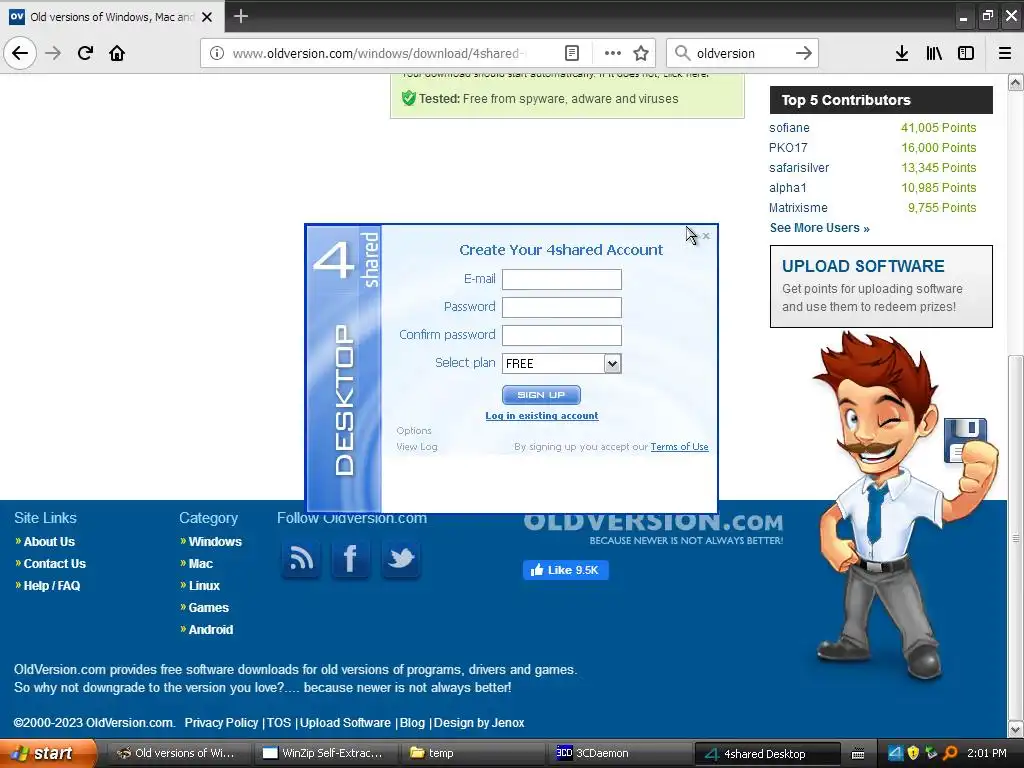Viewport: 1024px width, 768px height.
Task: Switch to 4shared Desktop taskbar item
Action: 767,754
